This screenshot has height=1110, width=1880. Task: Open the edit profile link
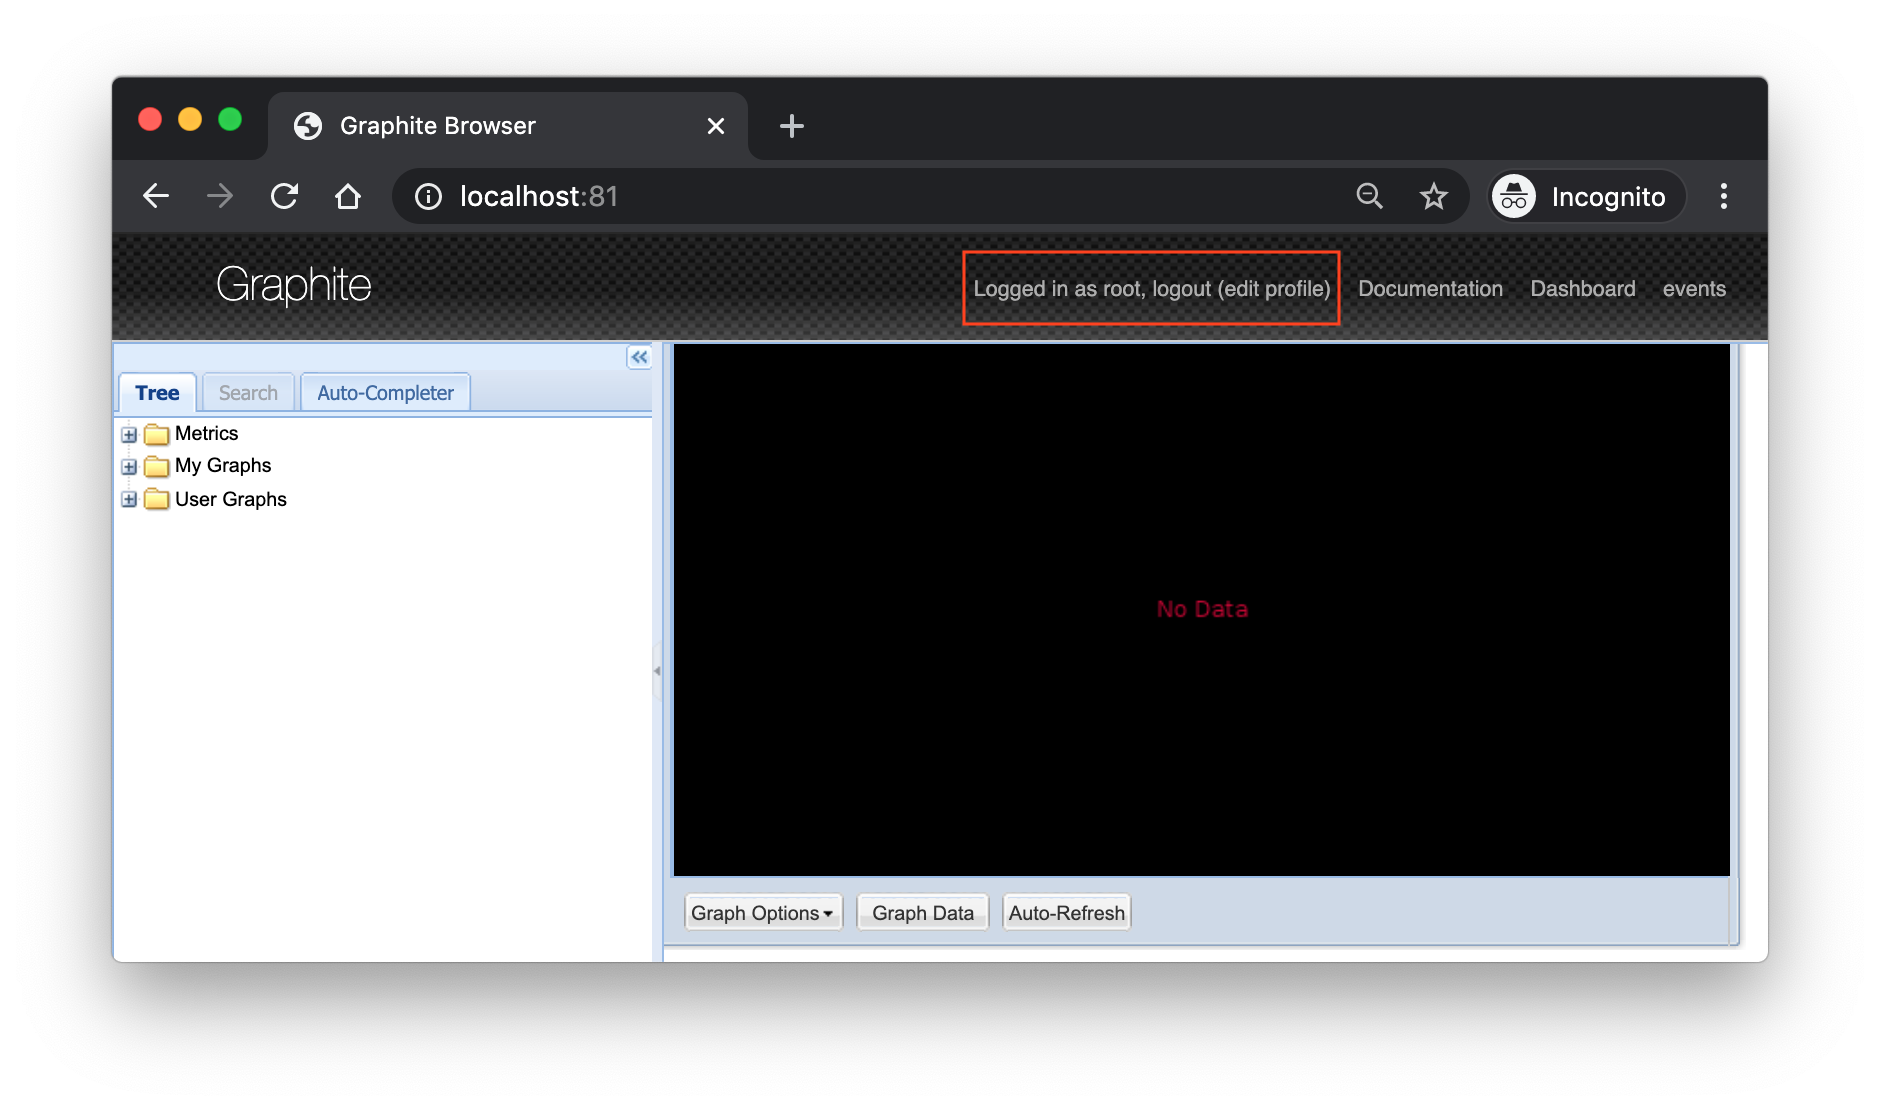pyautogui.click(x=1275, y=289)
